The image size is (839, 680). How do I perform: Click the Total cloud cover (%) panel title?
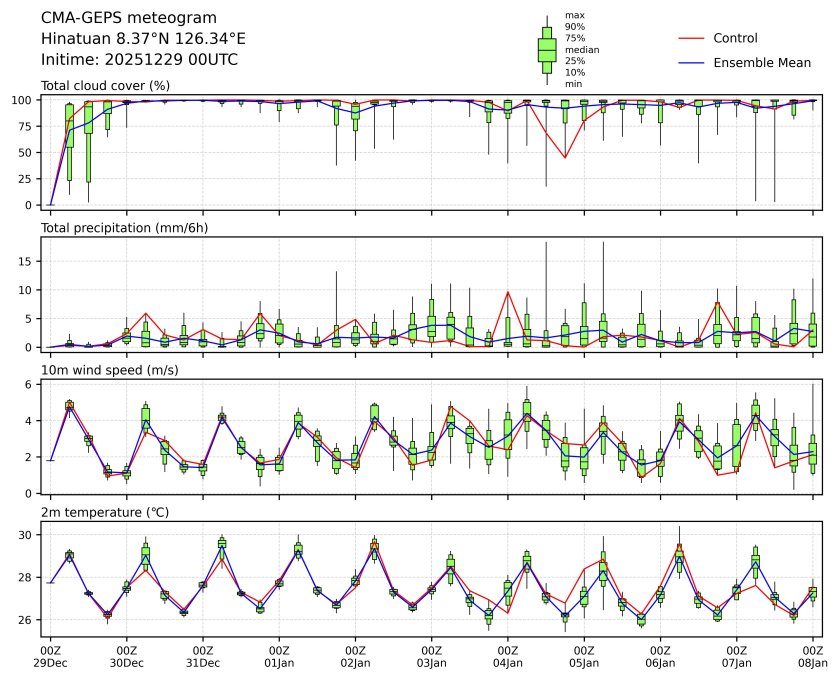click(104, 85)
